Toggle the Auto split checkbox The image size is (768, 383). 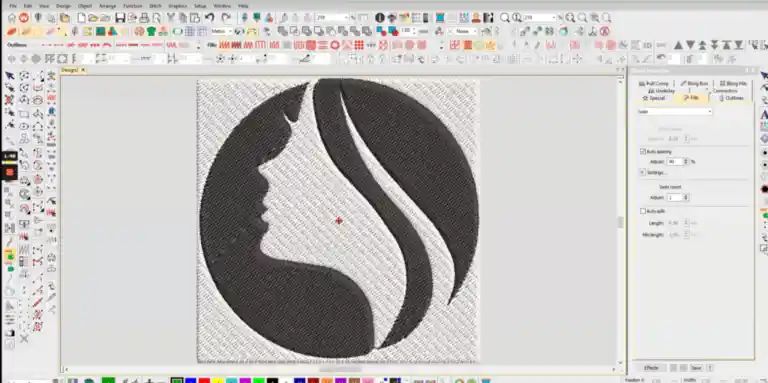pyautogui.click(x=643, y=211)
